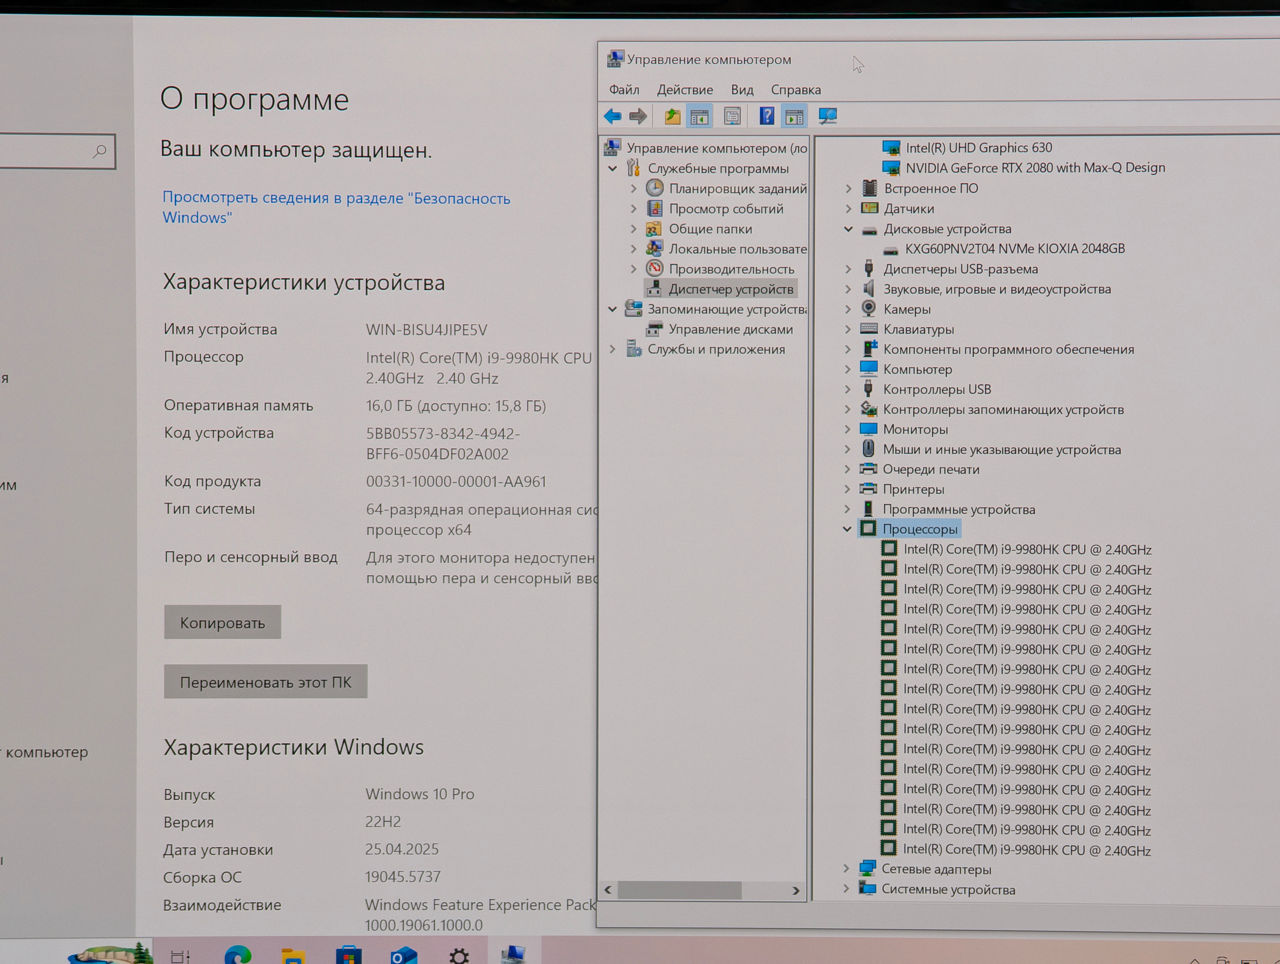
Task: Select the Общие папки tree item
Action: 710,229
